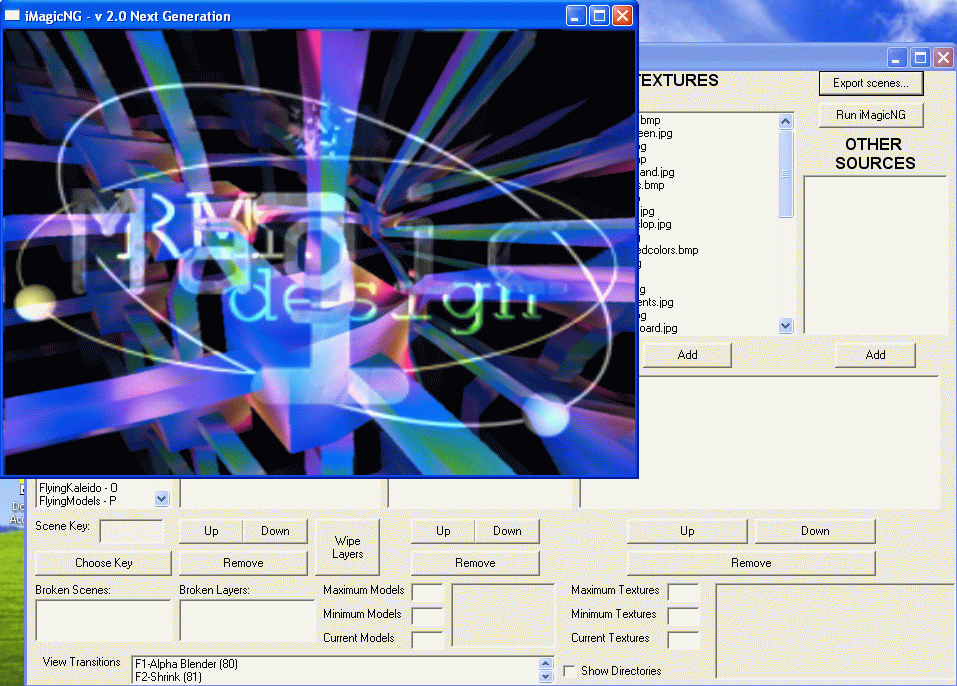The height and width of the screenshot is (686, 957).
Task: Select the texture ending in ents.jpg
Action: coord(656,302)
